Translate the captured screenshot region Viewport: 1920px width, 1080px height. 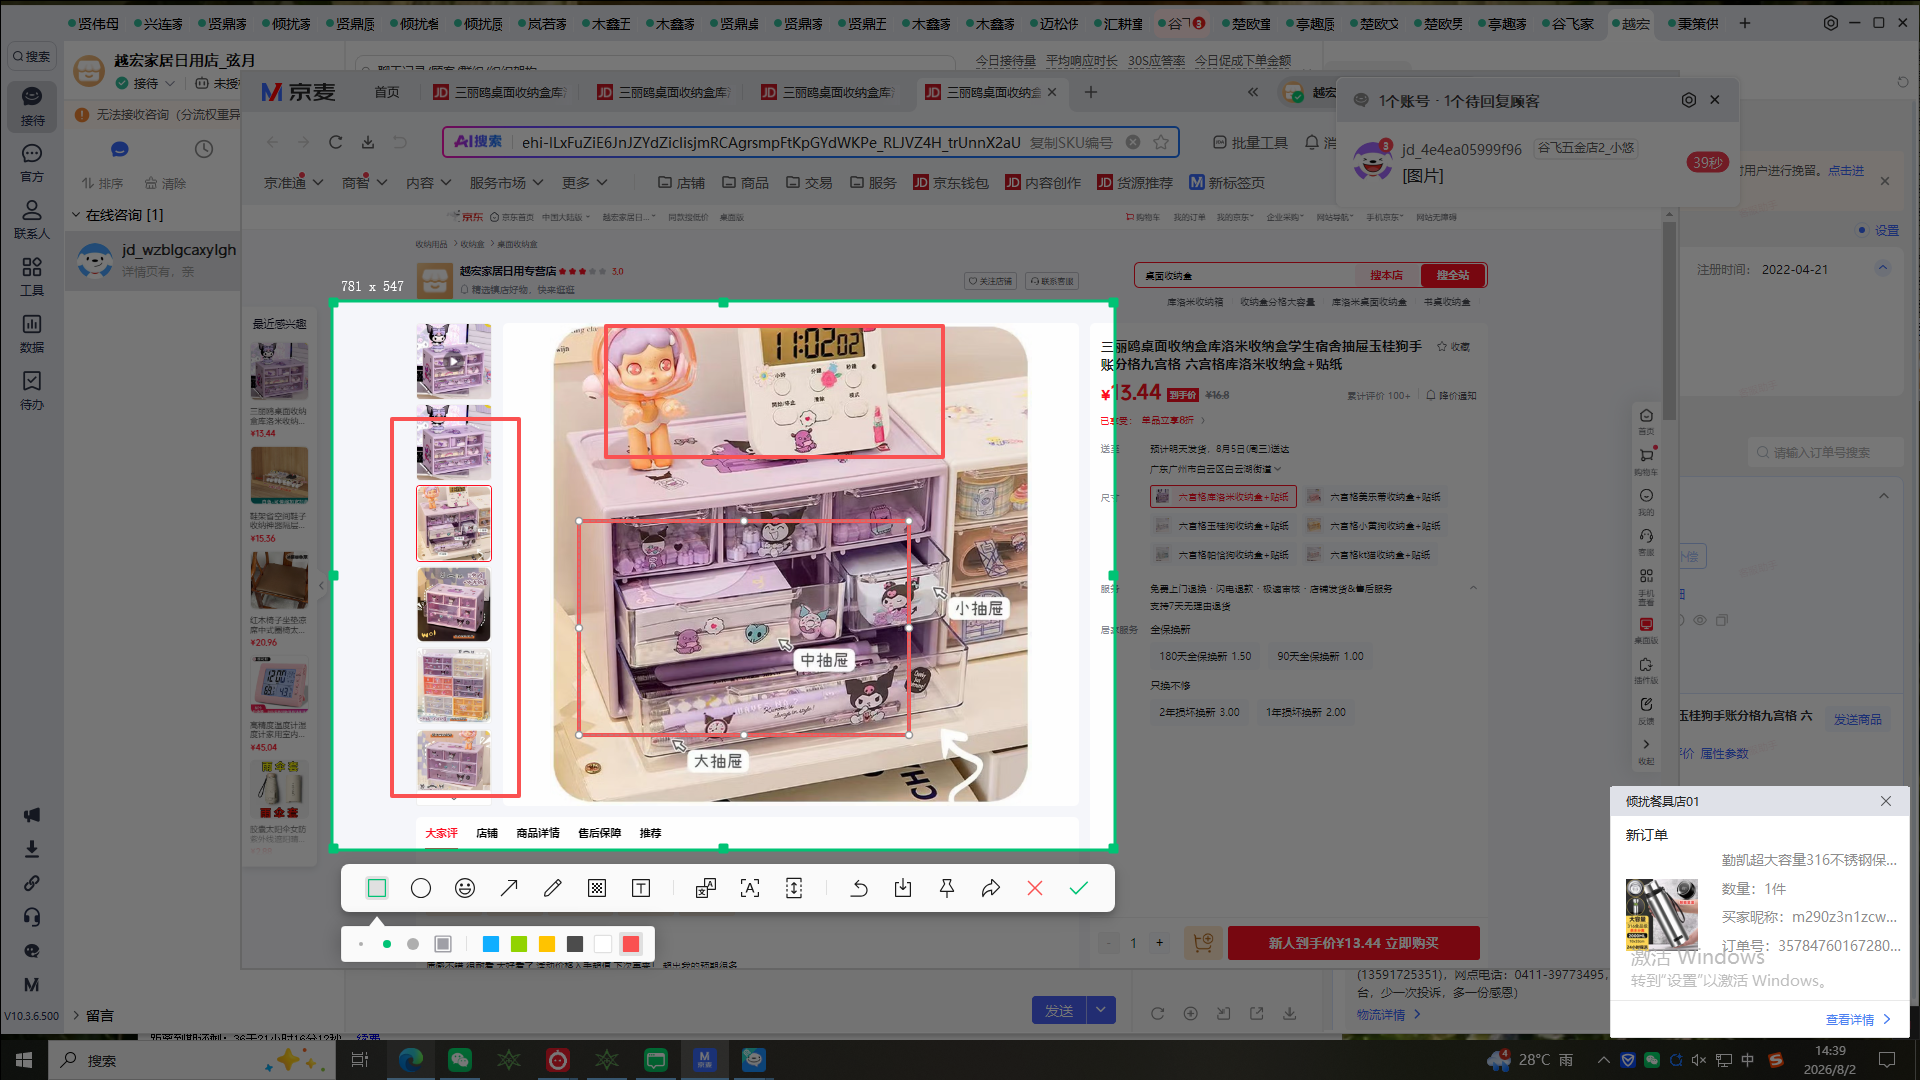click(706, 888)
